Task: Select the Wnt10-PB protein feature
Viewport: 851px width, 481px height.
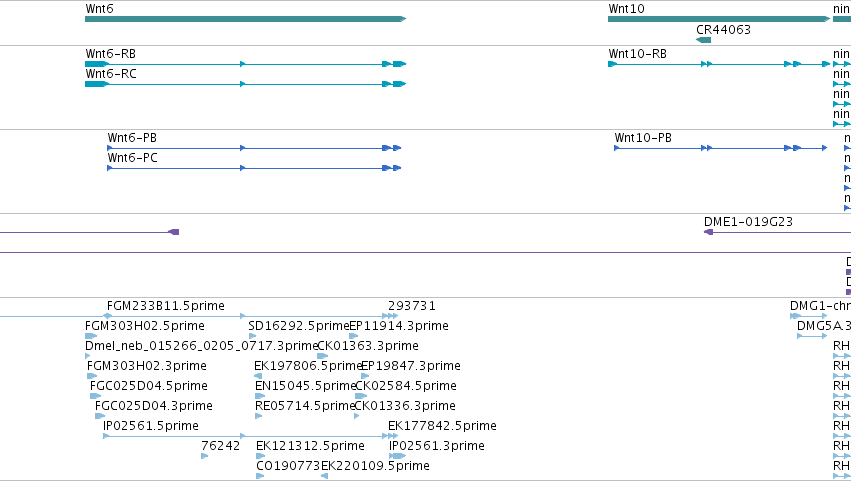Action: [721, 148]
